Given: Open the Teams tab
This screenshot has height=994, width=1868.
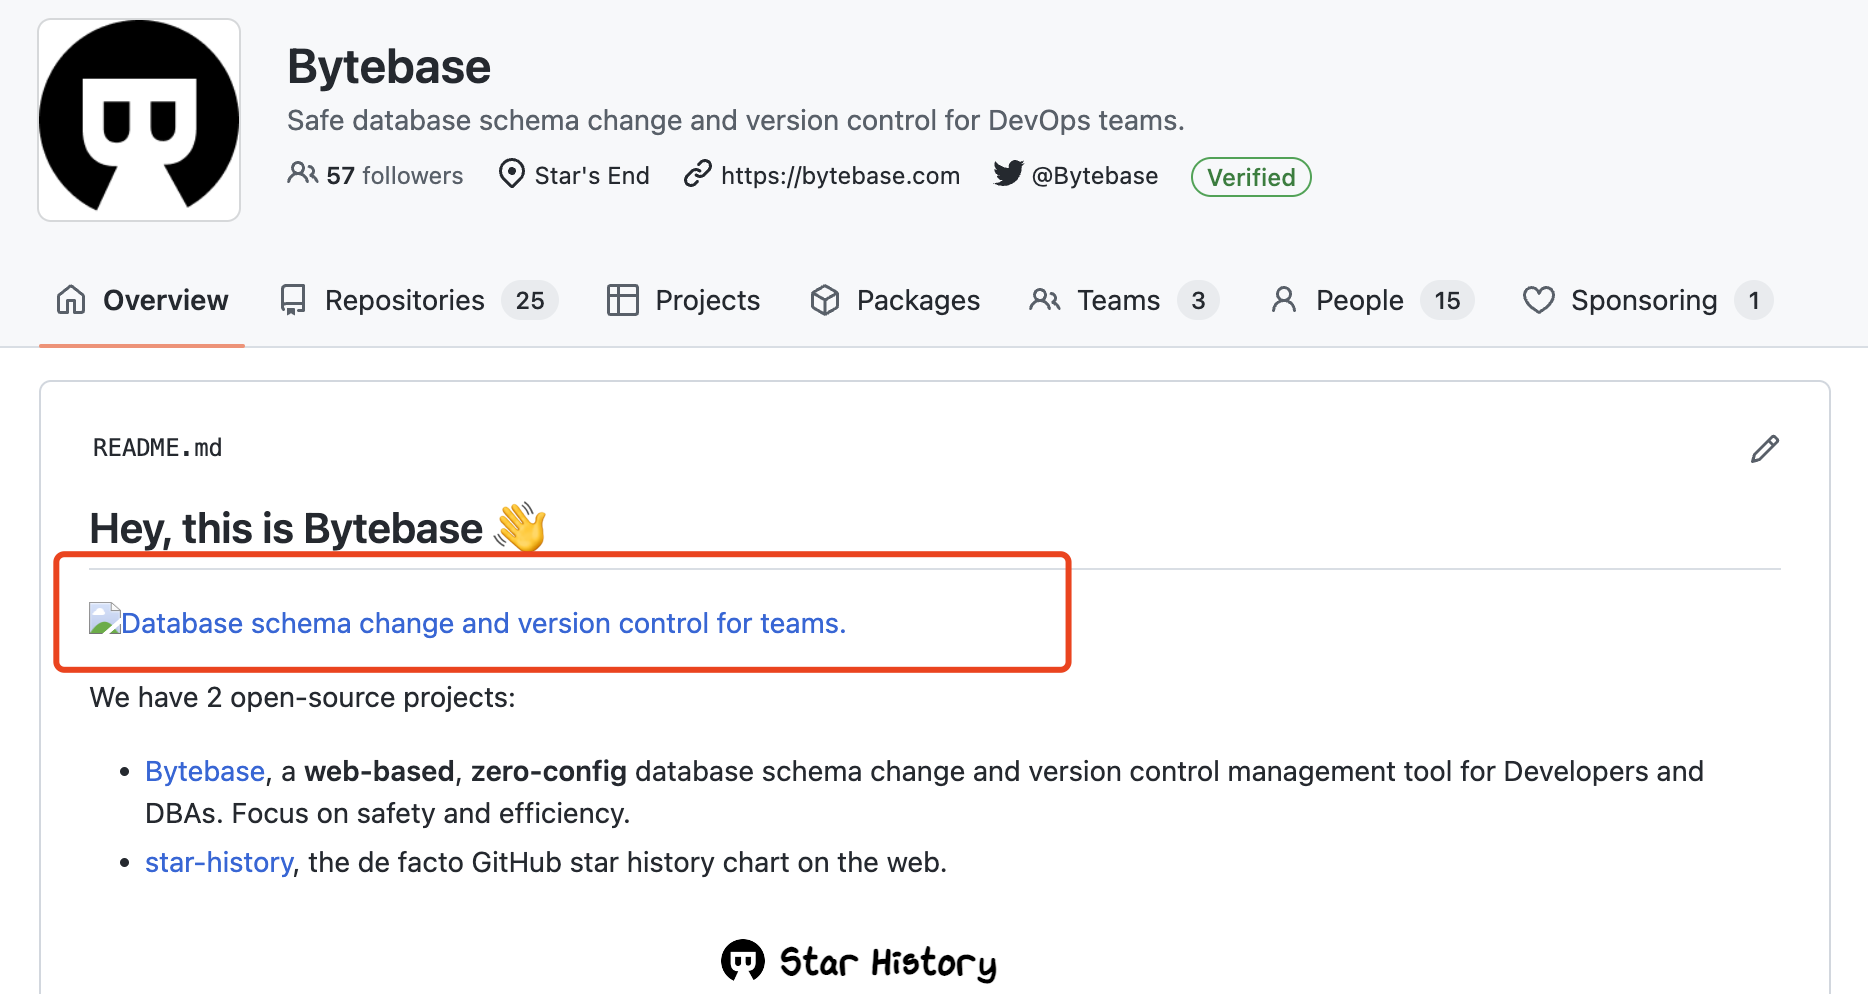Looking at the screenshot, I should 1123,300.
